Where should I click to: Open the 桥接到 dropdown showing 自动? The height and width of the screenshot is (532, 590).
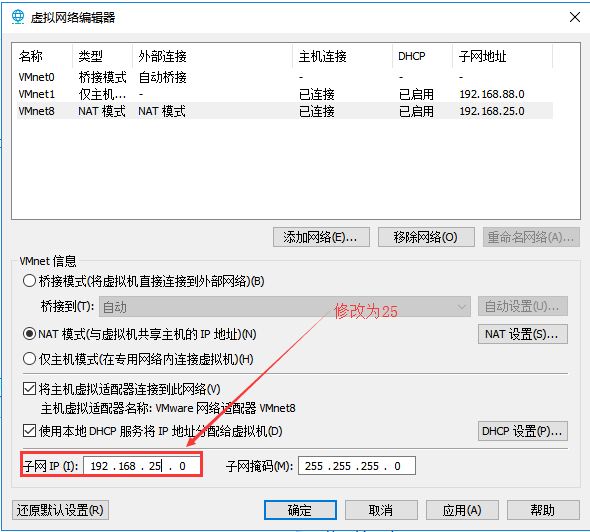285,307
